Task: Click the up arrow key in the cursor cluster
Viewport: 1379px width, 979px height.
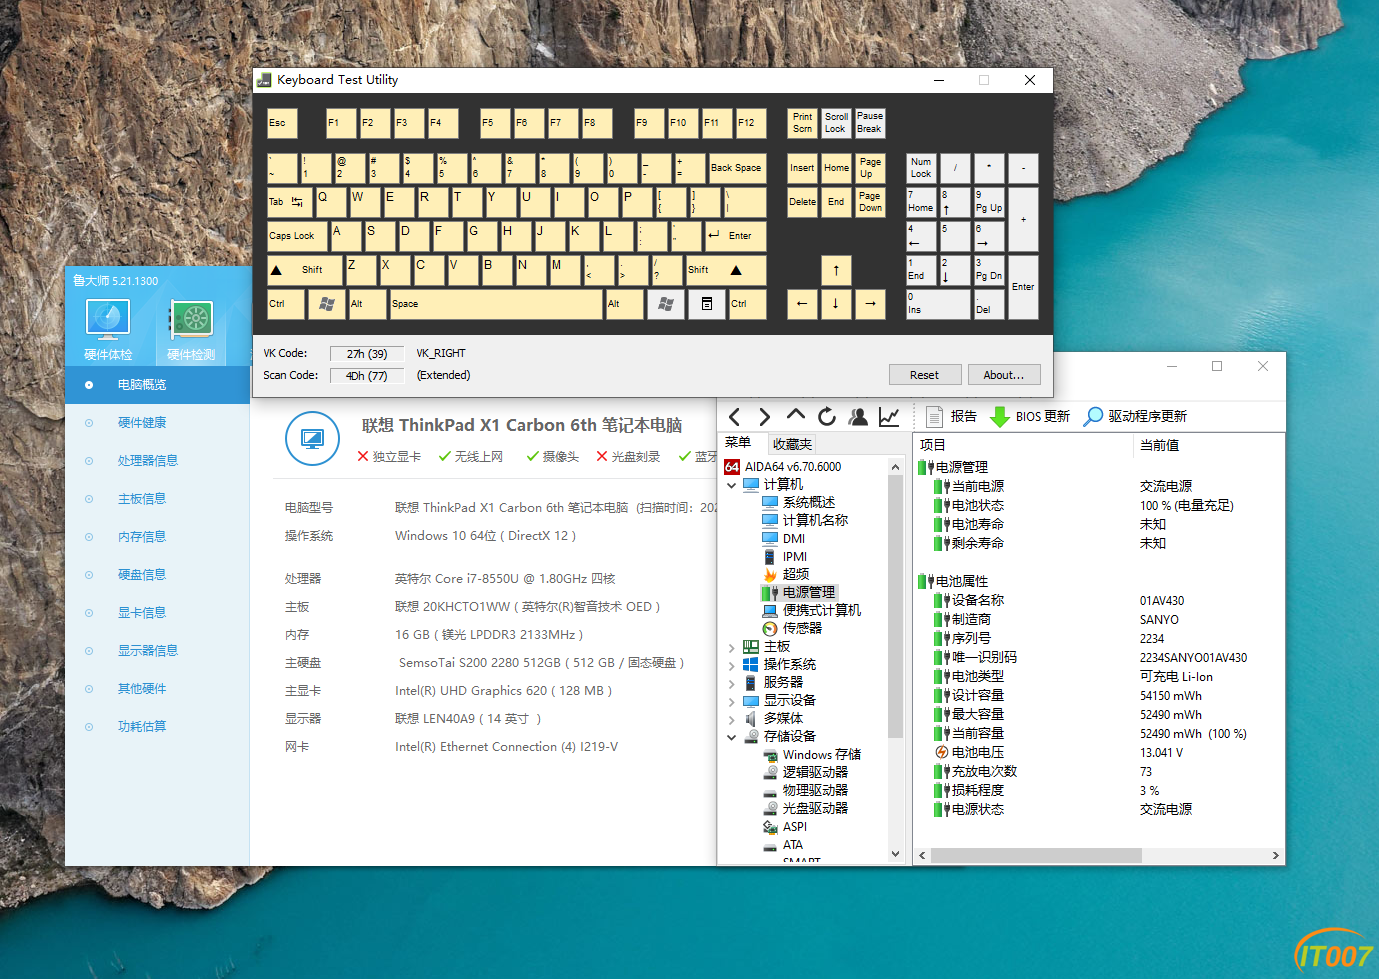Action: (x=836, y=270)
